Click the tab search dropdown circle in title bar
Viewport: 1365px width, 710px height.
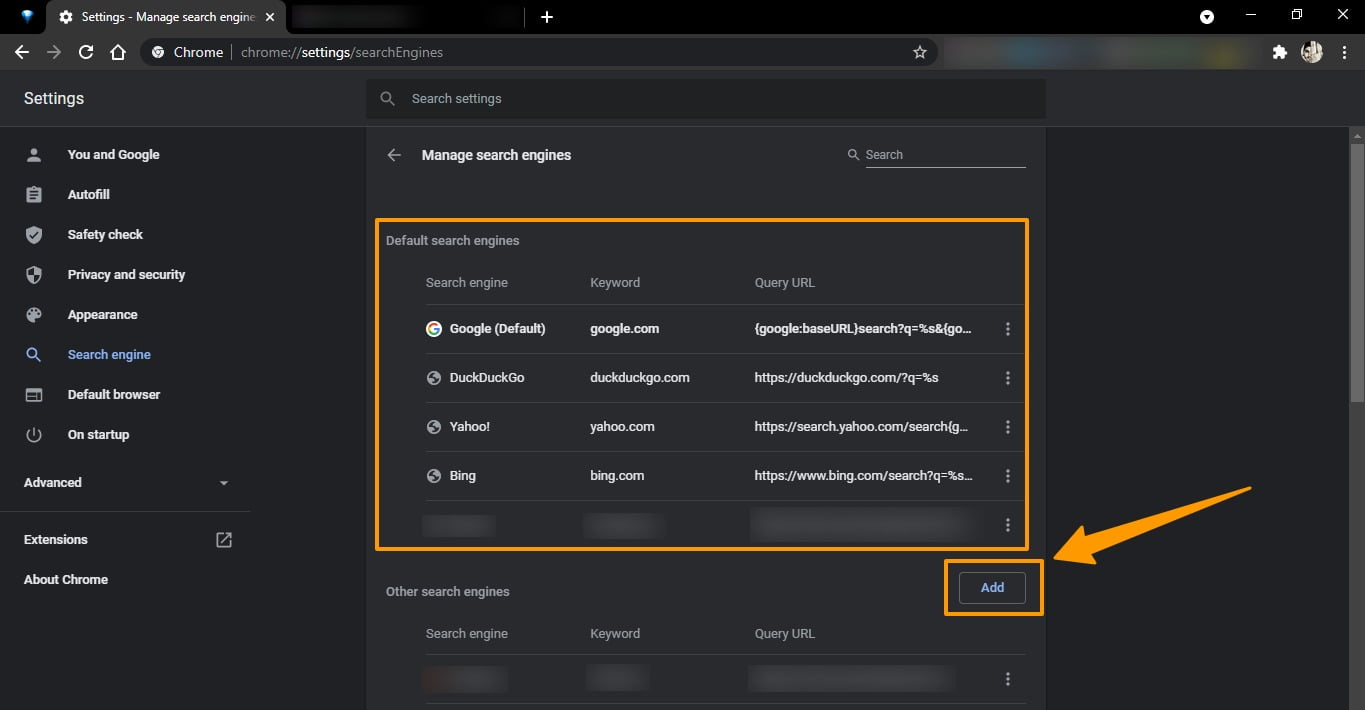[x=1207, y=16]
